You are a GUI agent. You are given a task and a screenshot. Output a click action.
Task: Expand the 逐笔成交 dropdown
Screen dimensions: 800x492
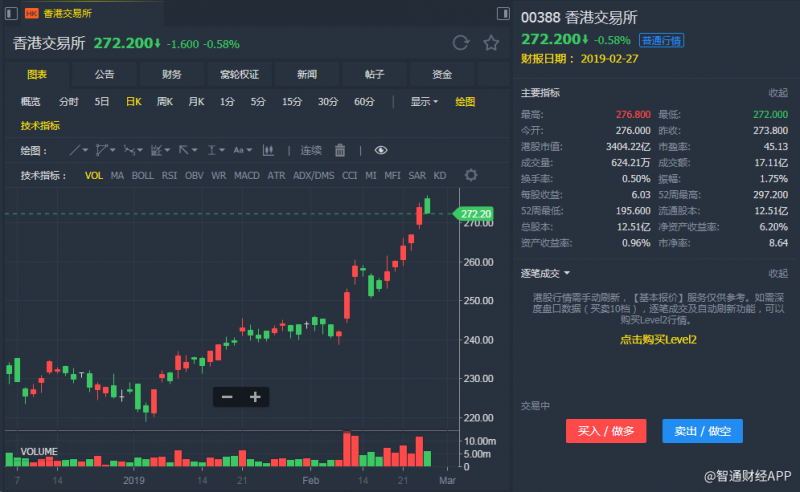click(545, 274)
